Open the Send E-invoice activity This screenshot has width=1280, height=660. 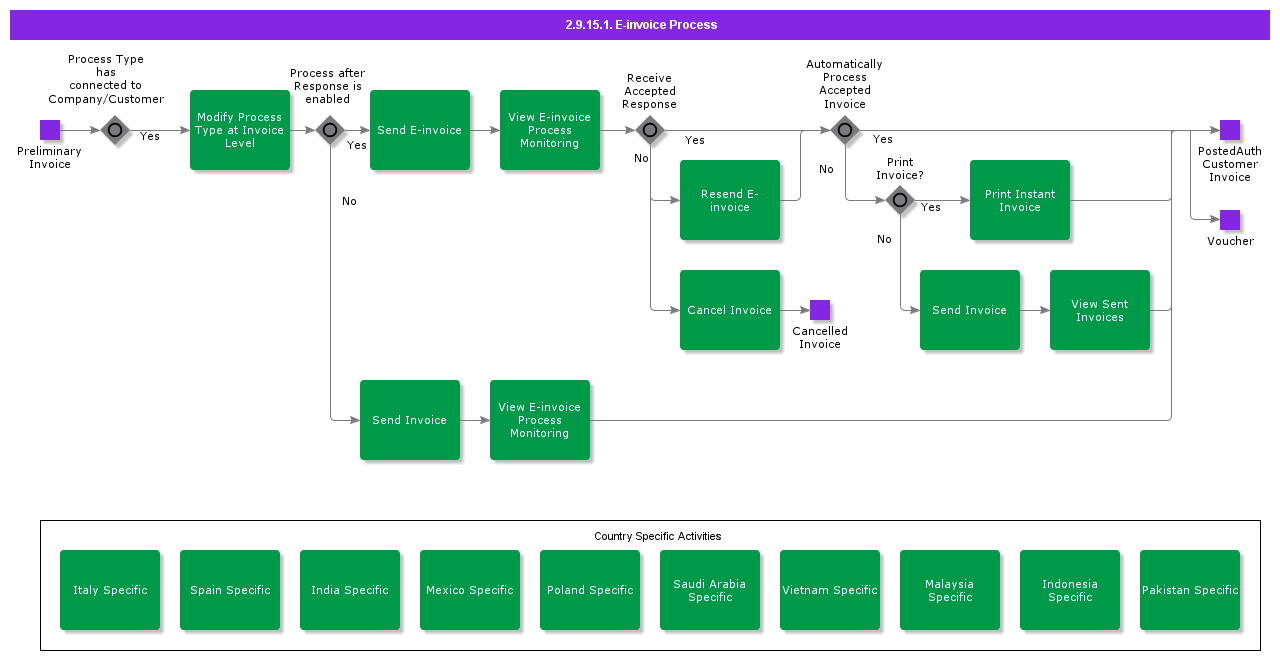(420, 130)
